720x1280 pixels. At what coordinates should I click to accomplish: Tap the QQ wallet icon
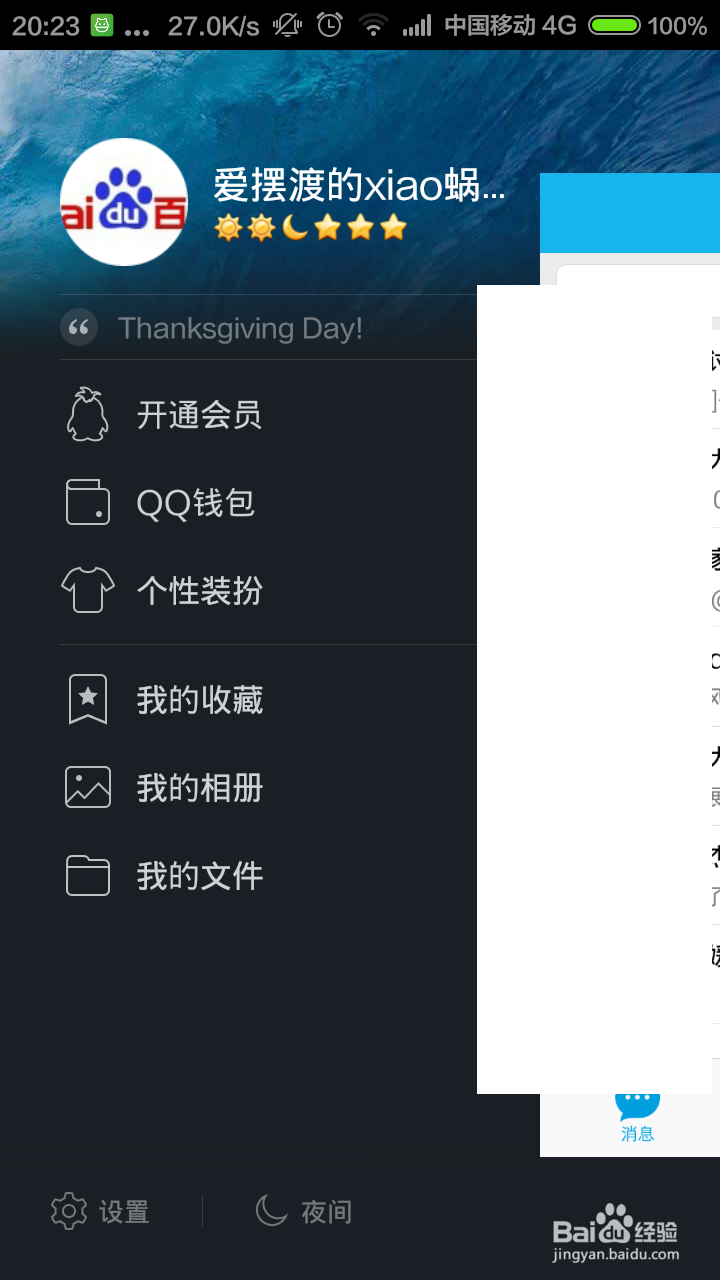(88, 502)
